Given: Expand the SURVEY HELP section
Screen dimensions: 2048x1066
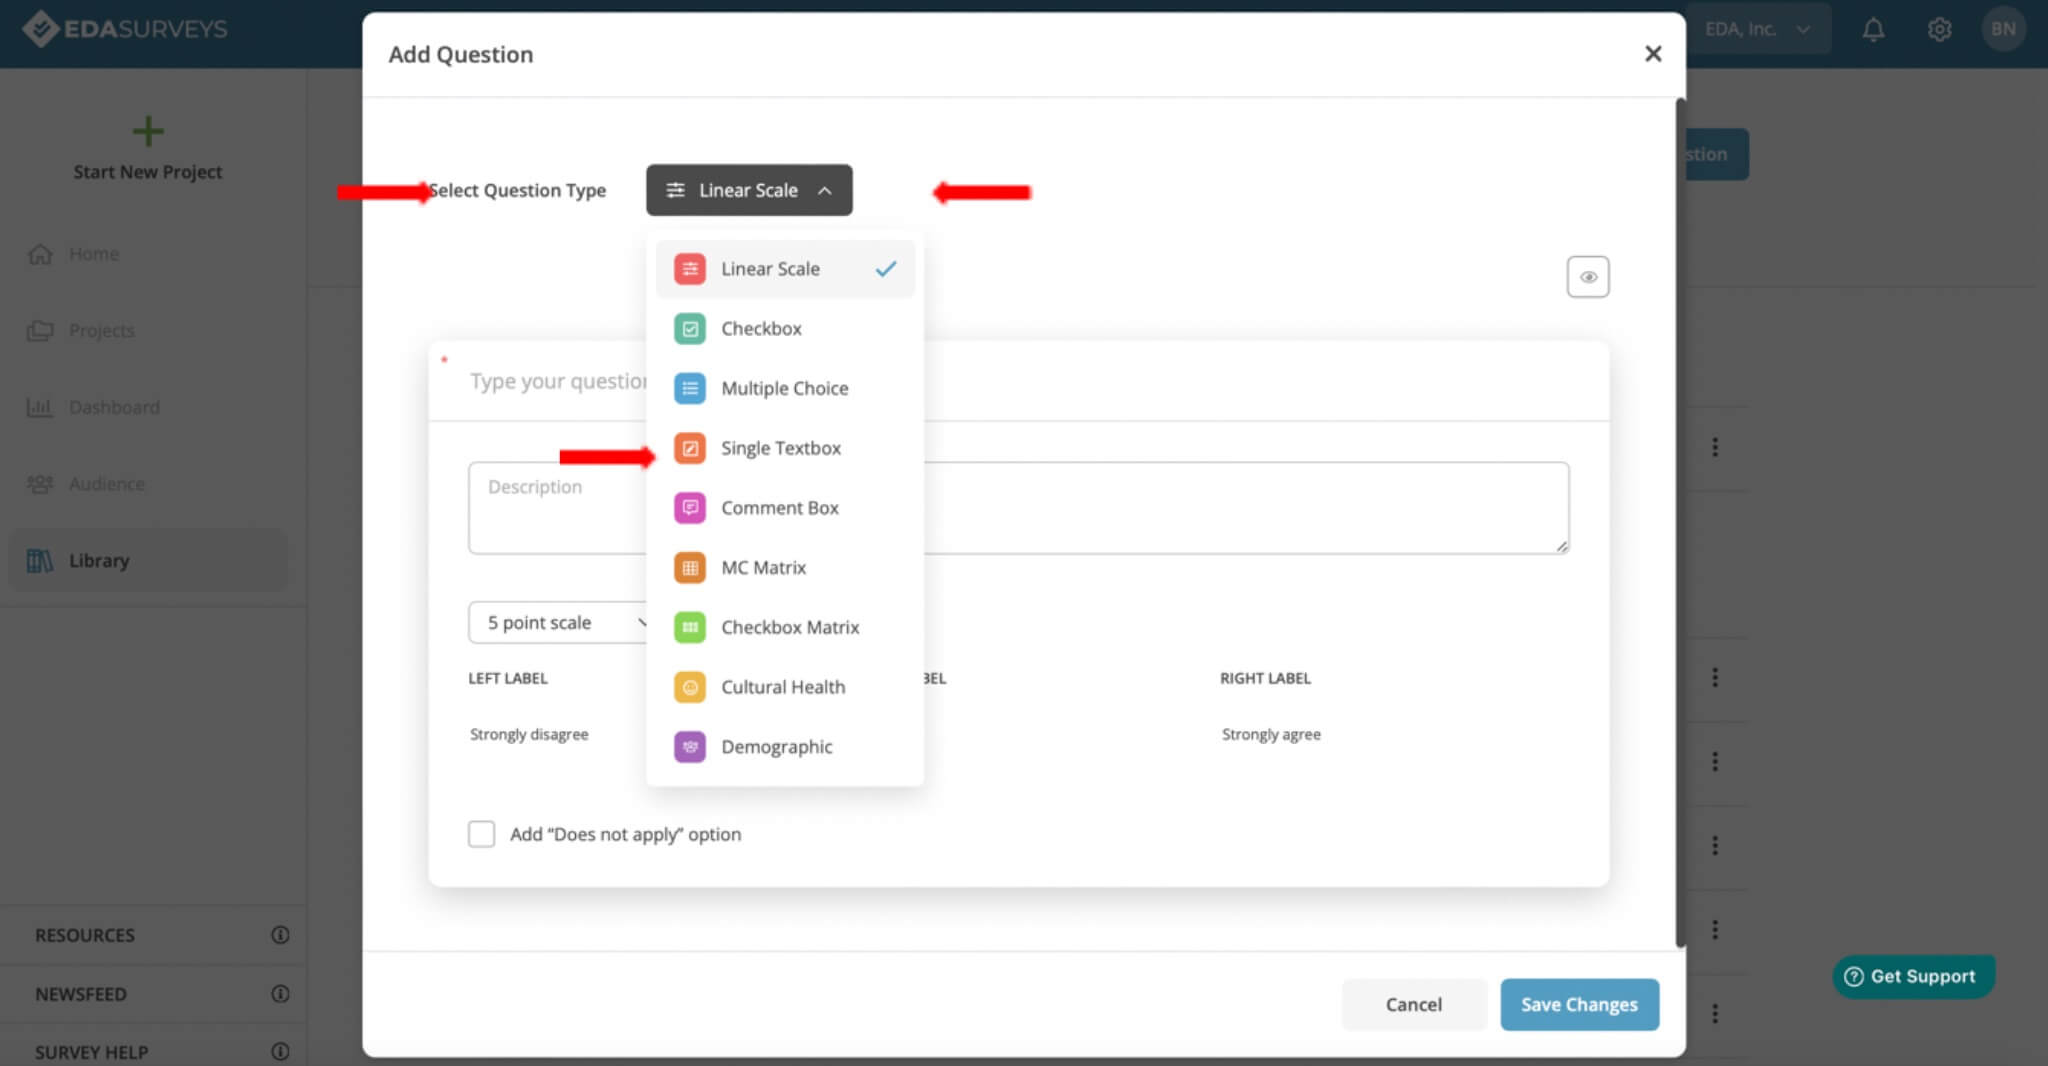Looking at the screenshot, I should coord(153,1050).
